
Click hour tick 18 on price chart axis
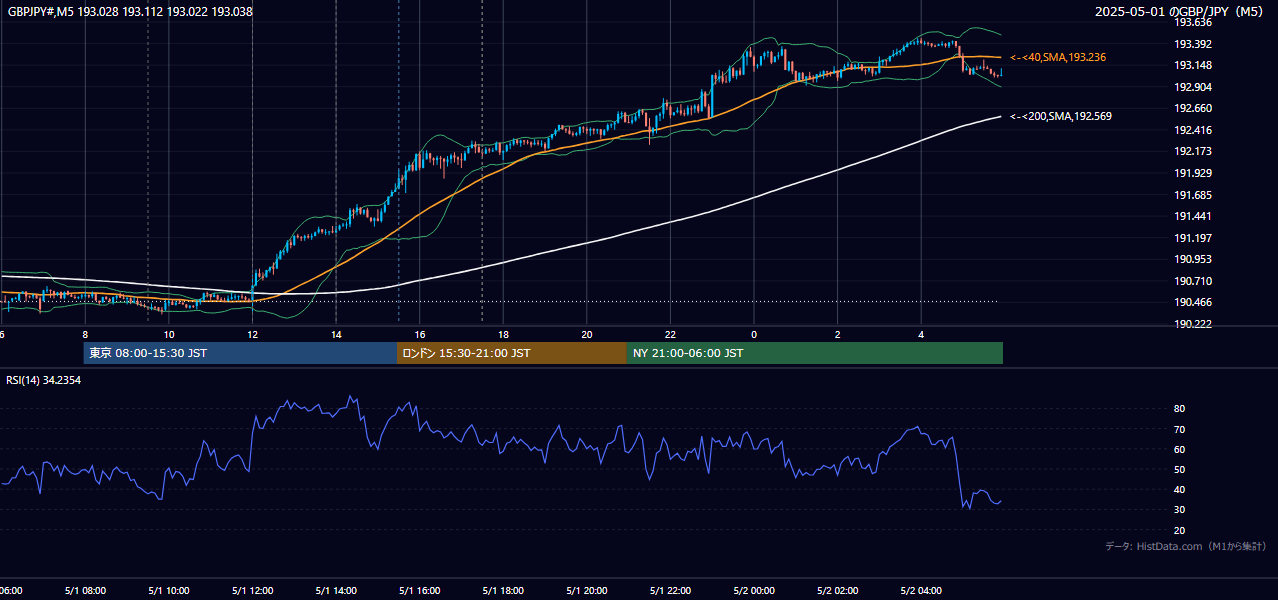click(503, 335)
